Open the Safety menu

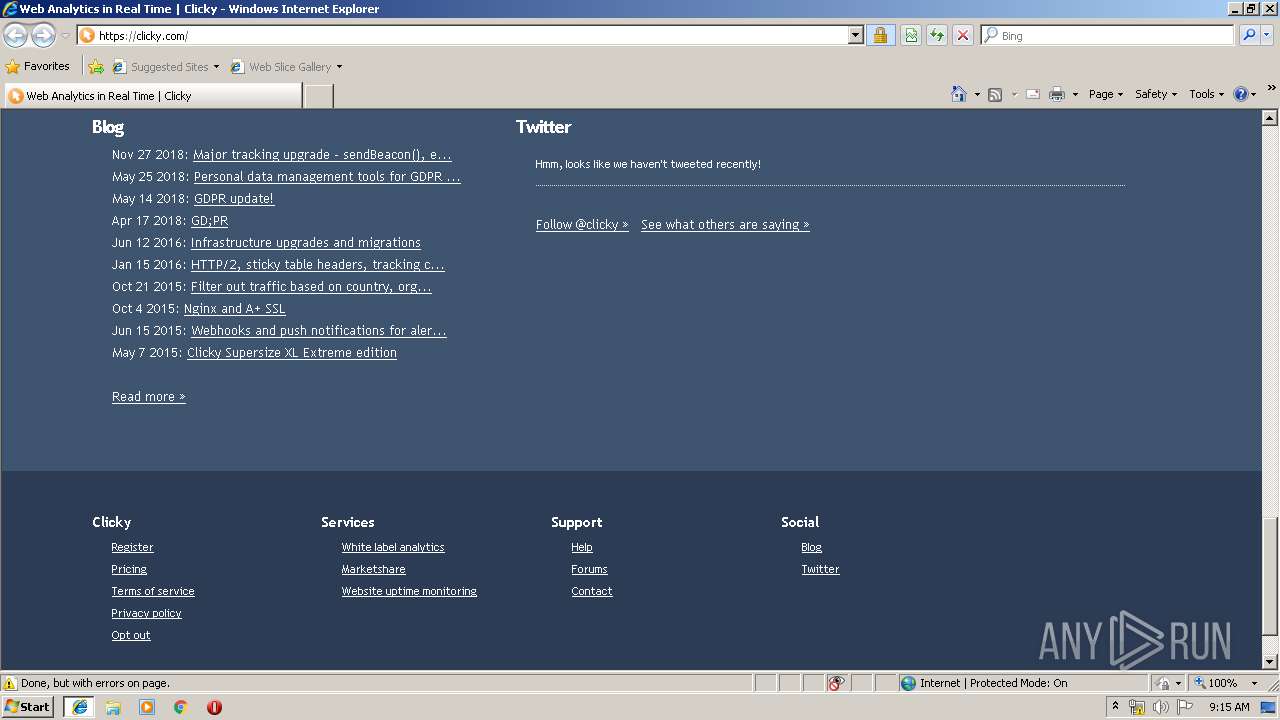(1155, 94)
